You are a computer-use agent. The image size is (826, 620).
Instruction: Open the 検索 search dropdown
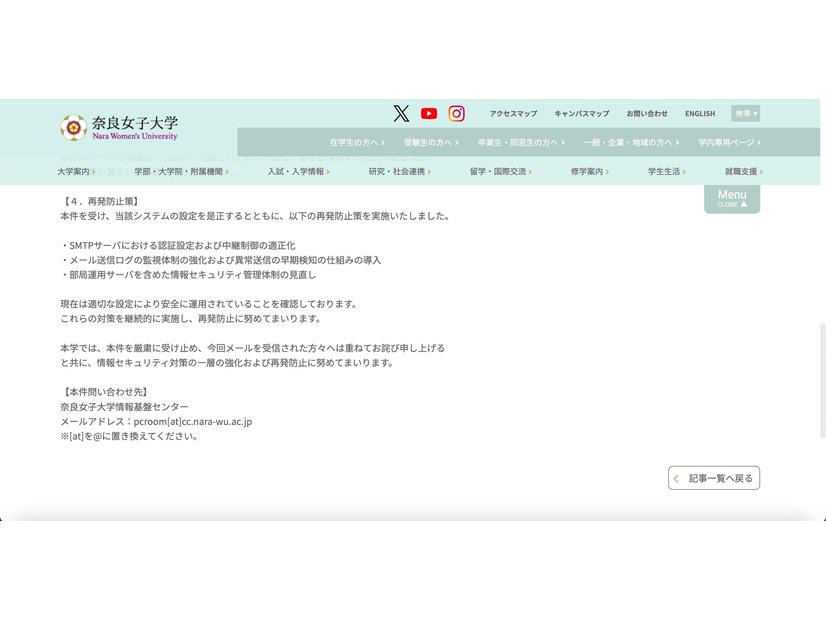point(746,112)
